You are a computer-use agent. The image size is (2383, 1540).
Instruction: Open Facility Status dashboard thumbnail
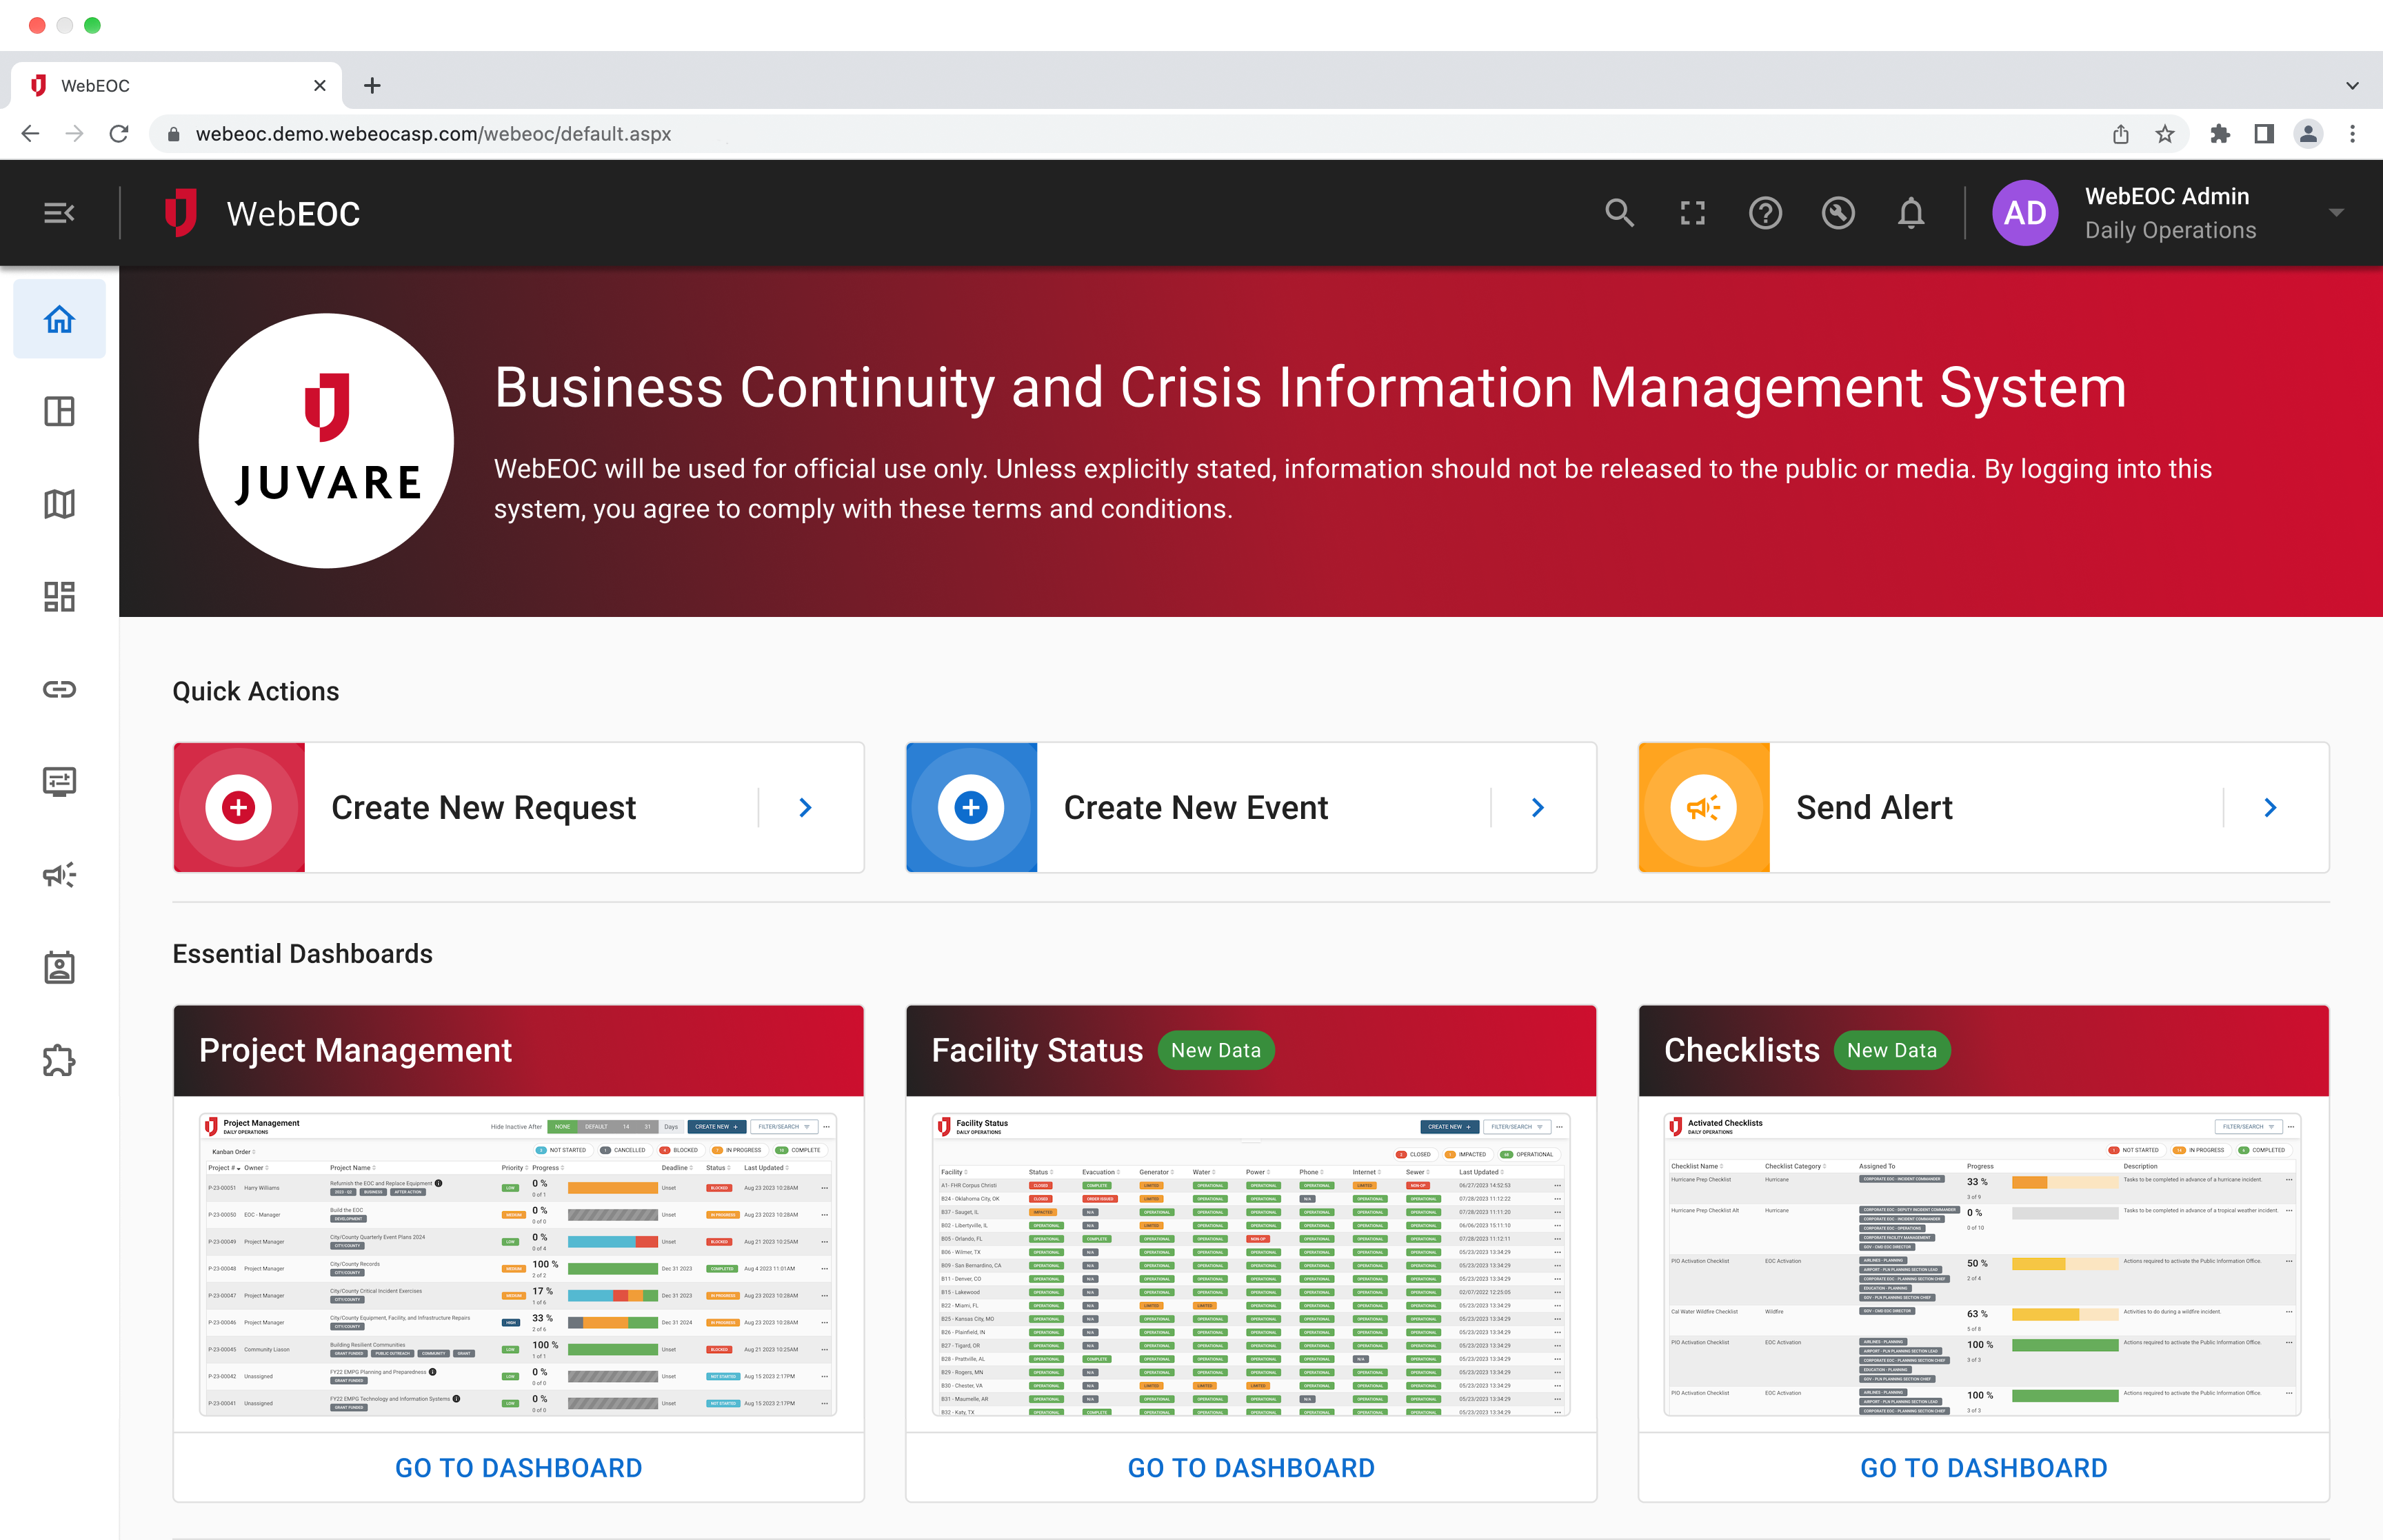point(1251,1264)
